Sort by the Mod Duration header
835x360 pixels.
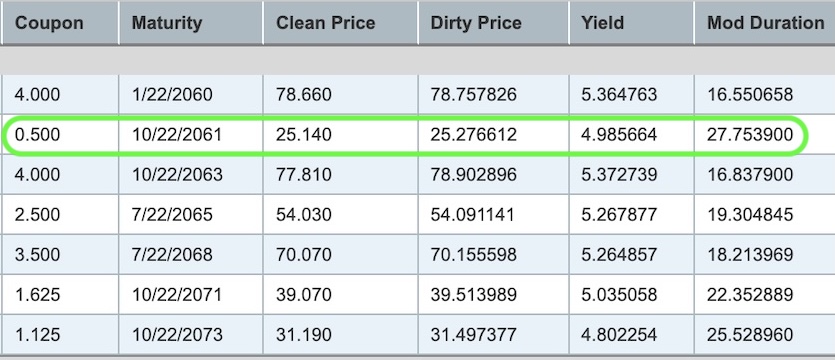tap(765, 22)
